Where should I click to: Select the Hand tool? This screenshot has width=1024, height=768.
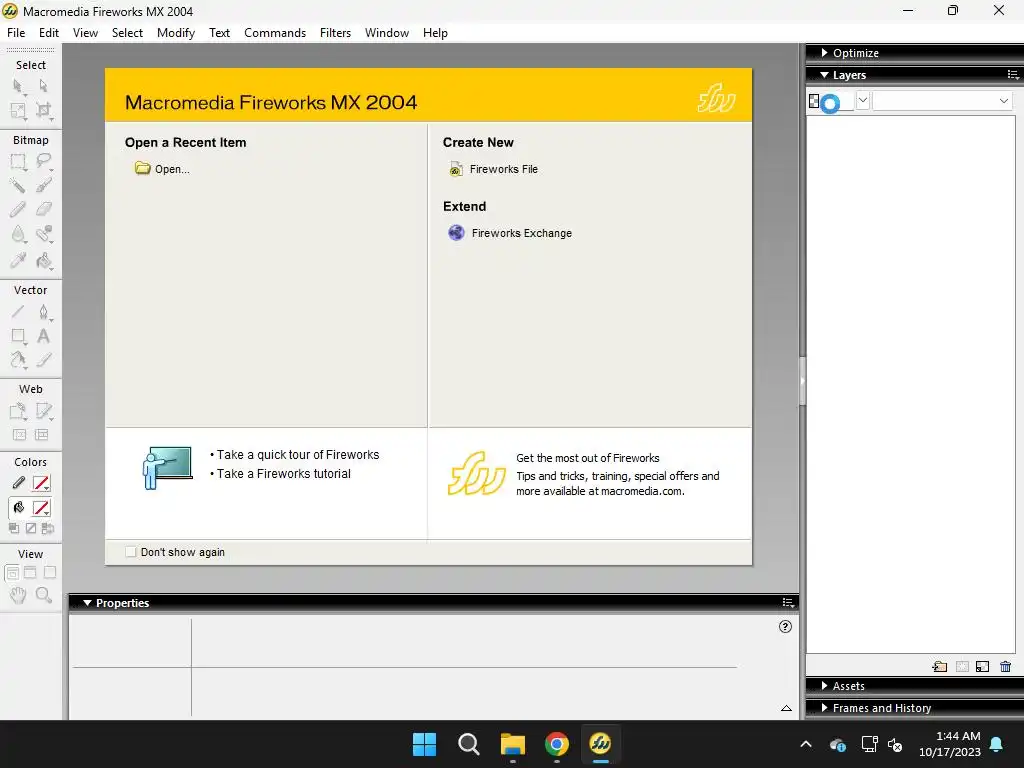tap(18, 595)
